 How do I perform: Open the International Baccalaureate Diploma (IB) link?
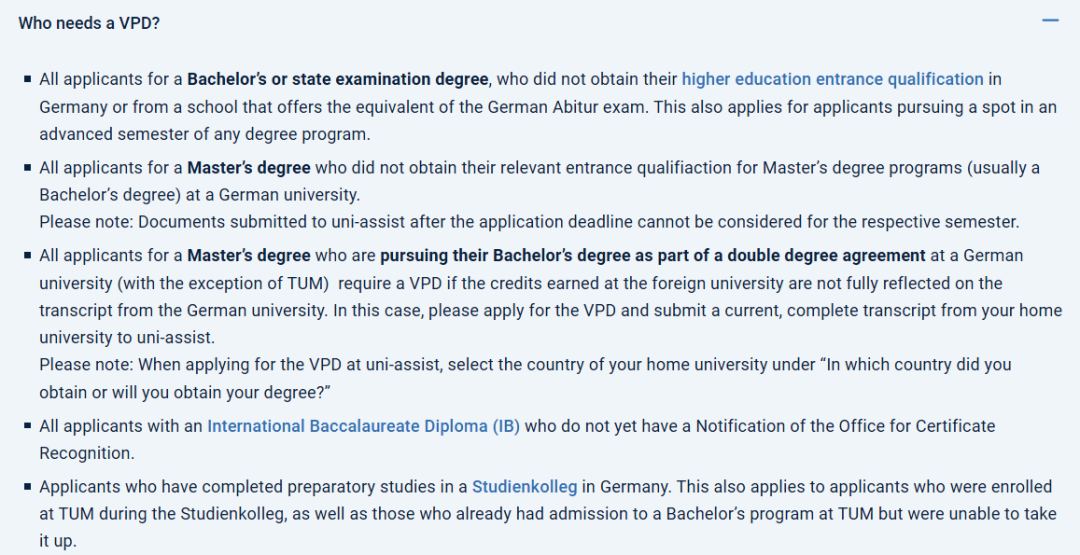[x=363, y=426]
